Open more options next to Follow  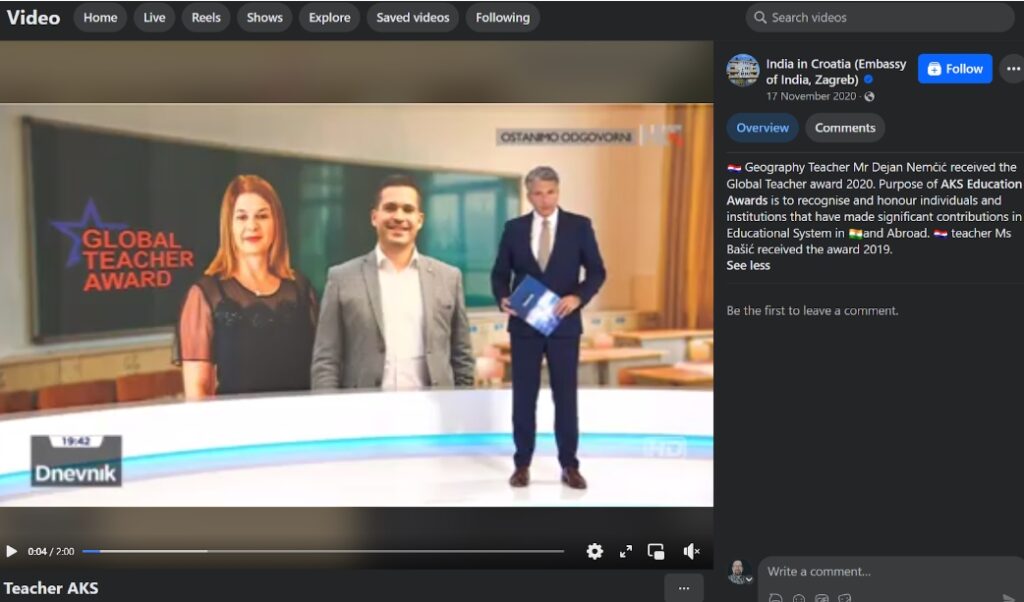(x=1013, y=69)
